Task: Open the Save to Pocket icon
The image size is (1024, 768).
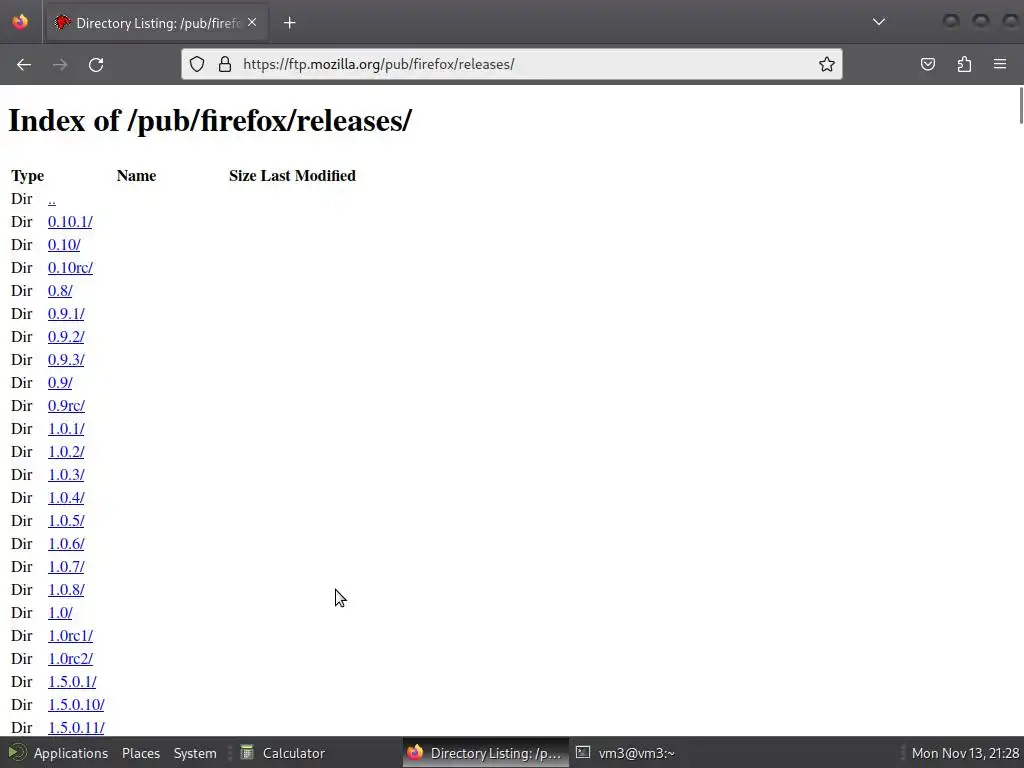Action: click(928, 64)
